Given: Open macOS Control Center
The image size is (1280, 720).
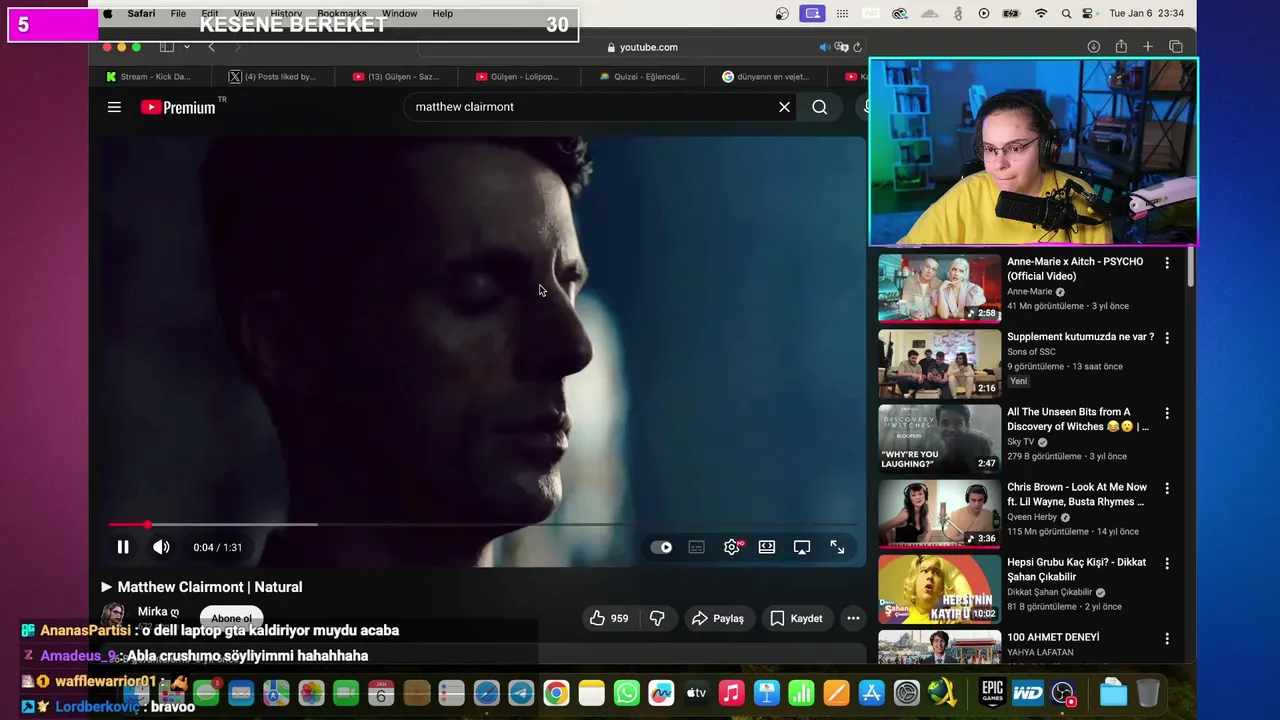Looking at the screenshot, I should (x=1089, y=14).
